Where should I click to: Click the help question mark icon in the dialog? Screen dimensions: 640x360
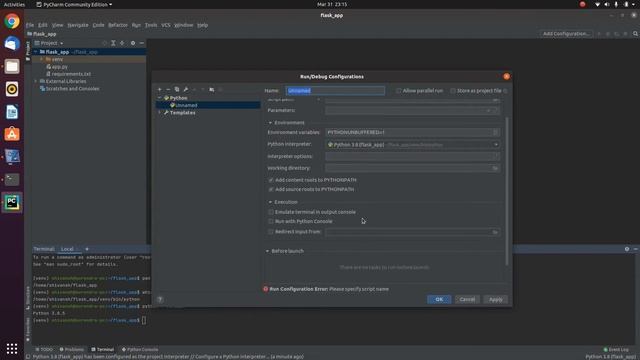coord(160,299)
